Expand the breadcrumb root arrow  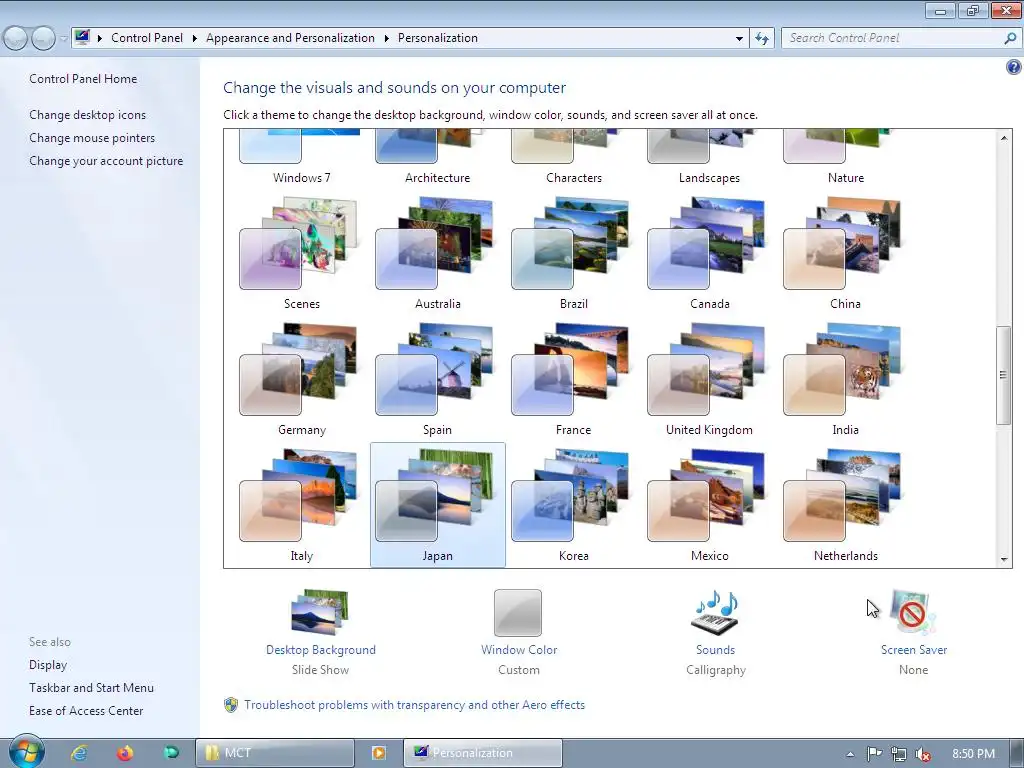(x=100, y=39)
